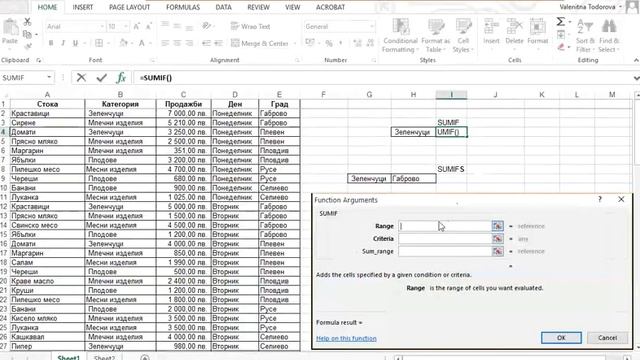Collapse dialog using the Range field icon

pos(497,226)
